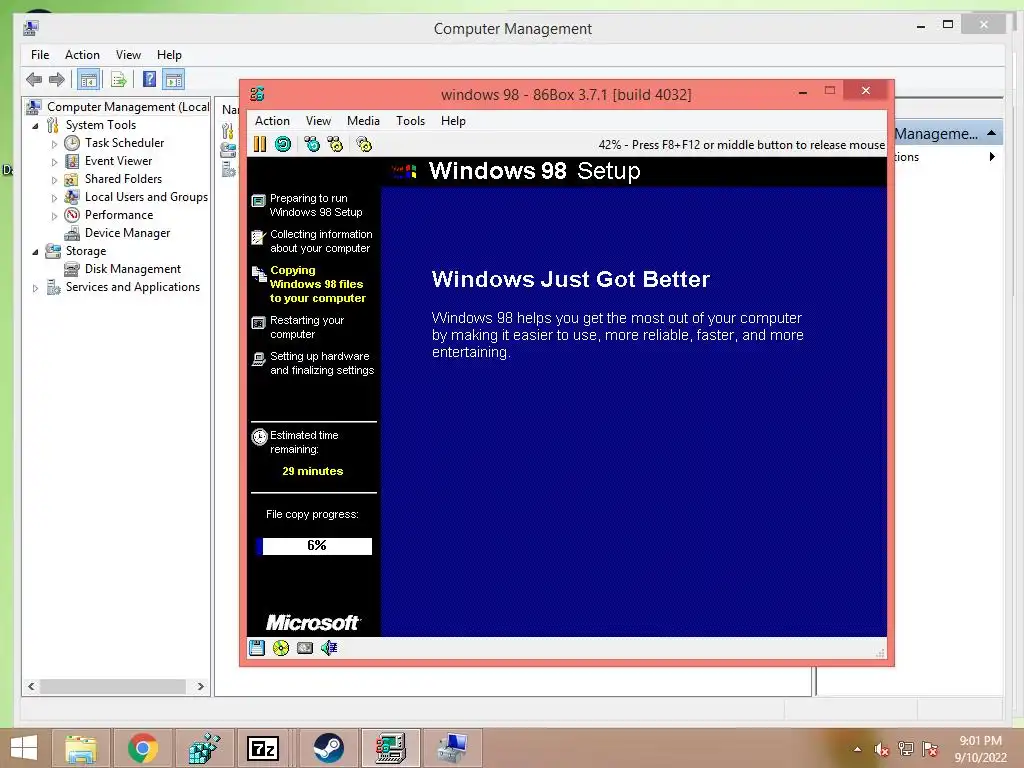Click taskbar clock showing 9:01 PM
The height and width of the screenshot is (768, 1024).
pyautogui.click(x=980, y=741)
